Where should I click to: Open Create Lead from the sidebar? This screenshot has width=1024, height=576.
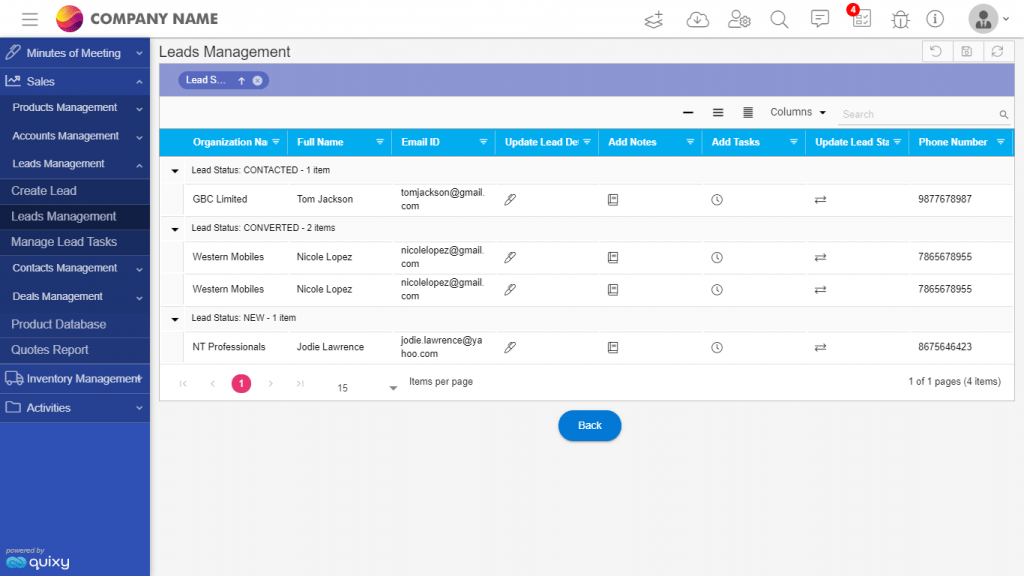[46, 190]
